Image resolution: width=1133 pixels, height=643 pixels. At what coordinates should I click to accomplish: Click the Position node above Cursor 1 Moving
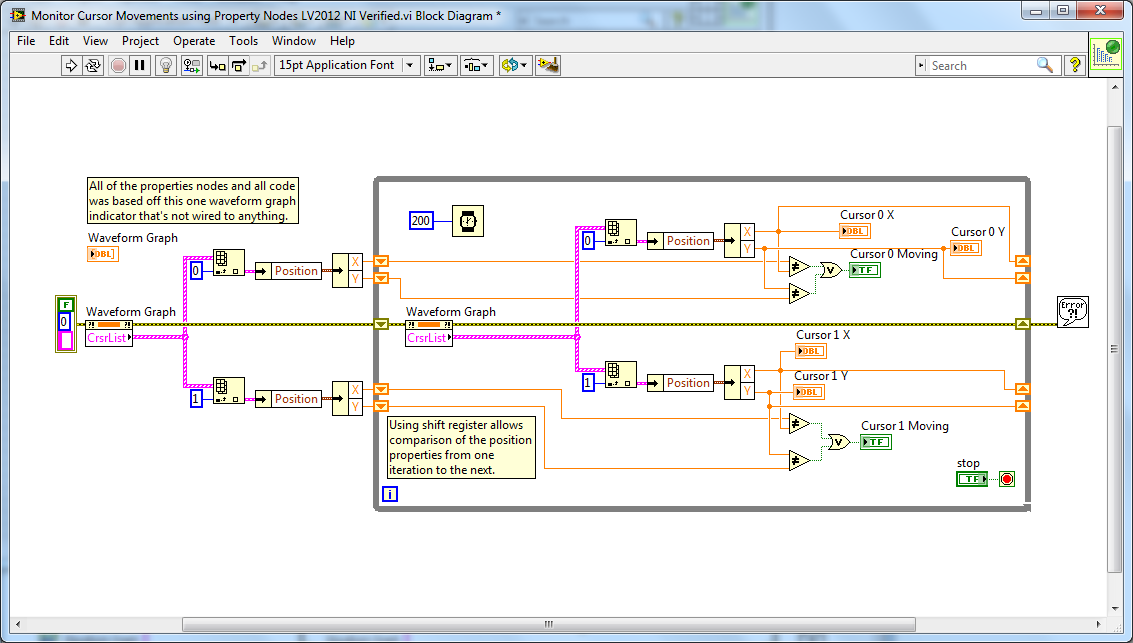click(x=681, y=383)
